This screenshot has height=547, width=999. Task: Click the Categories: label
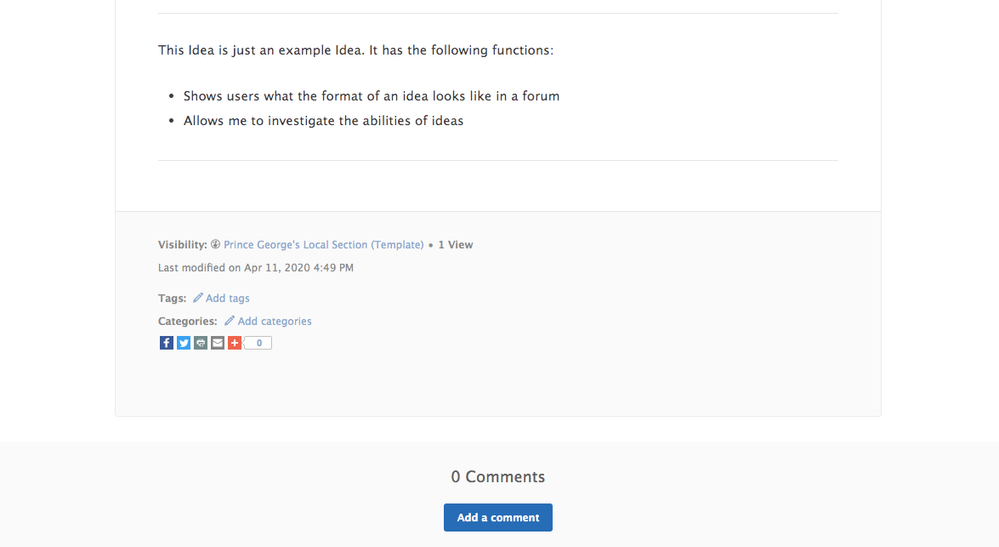coord(187,321)
